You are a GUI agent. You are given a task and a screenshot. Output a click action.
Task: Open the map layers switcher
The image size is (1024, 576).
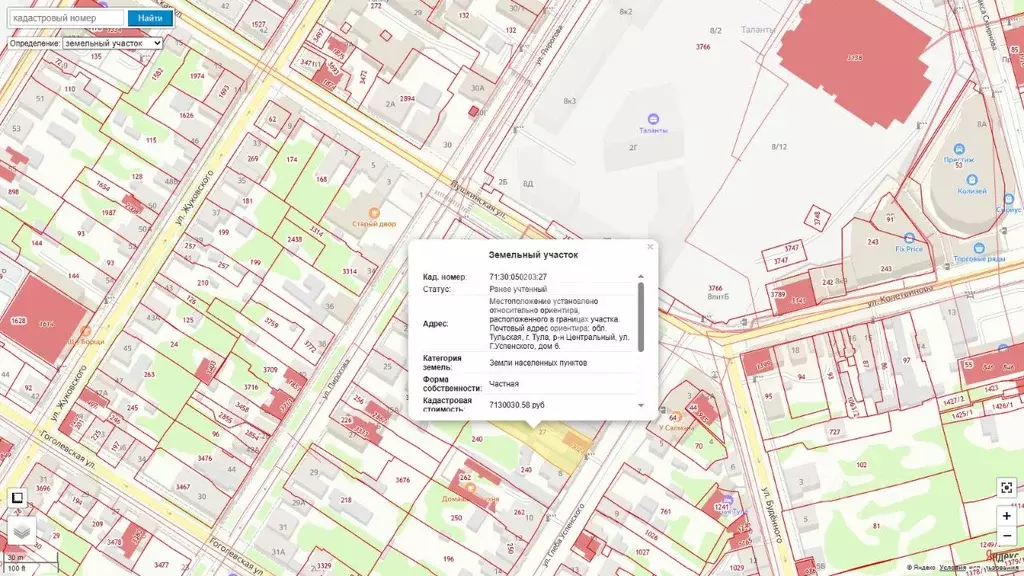[x=21, y=530]
